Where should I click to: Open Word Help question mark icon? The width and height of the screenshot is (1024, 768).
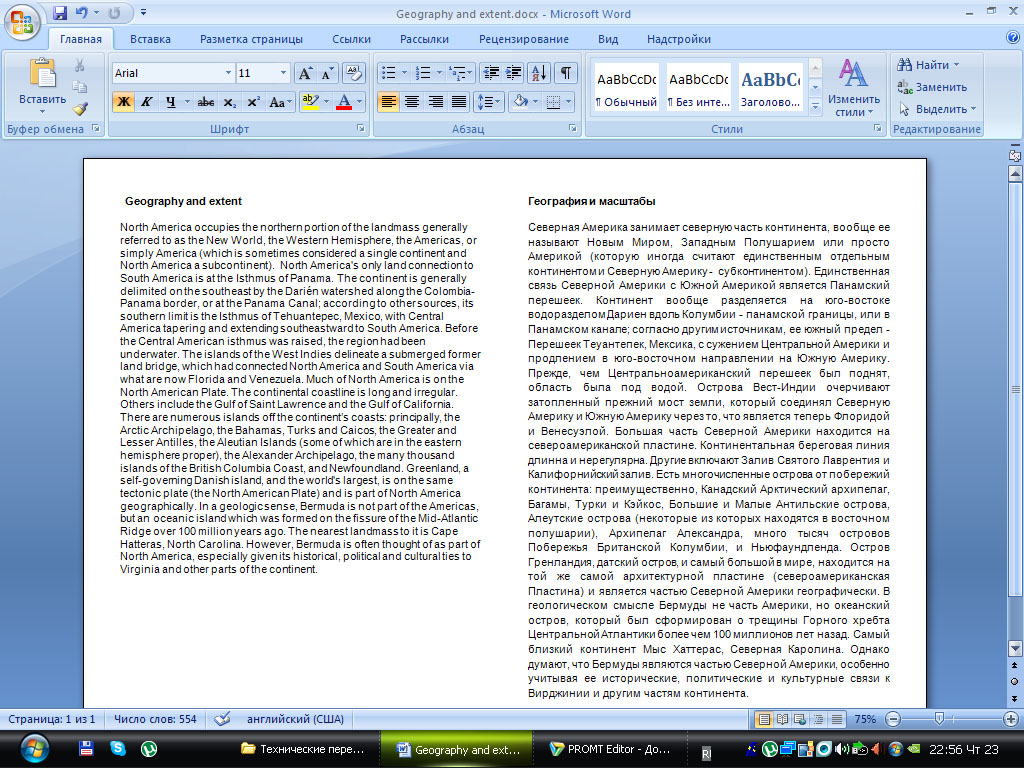[1013, 37]
